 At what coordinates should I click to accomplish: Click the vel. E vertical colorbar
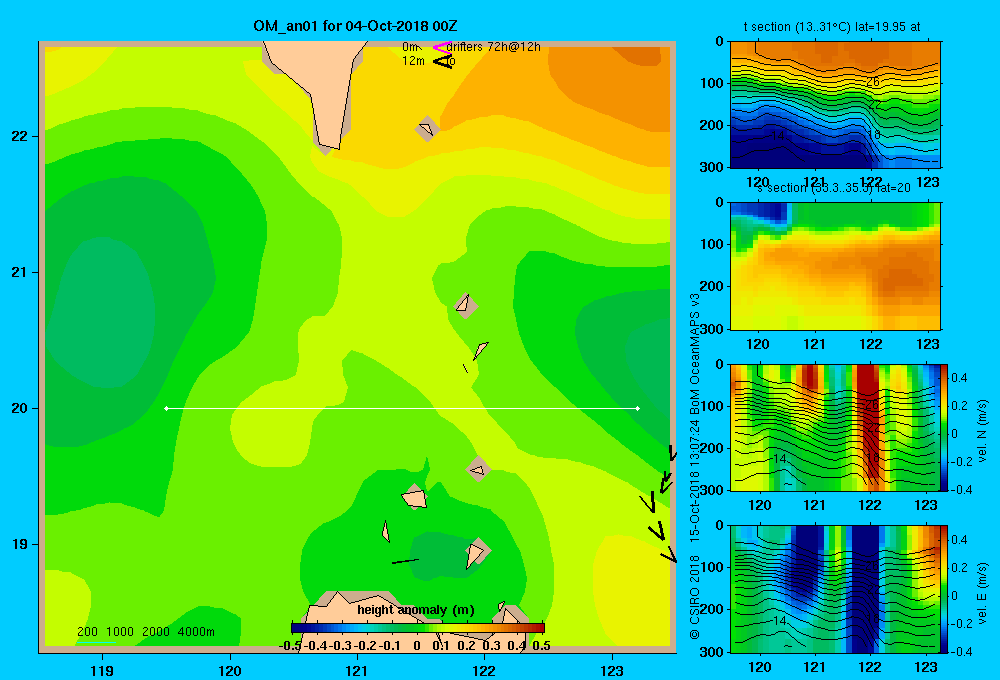[x=945, y=589]
